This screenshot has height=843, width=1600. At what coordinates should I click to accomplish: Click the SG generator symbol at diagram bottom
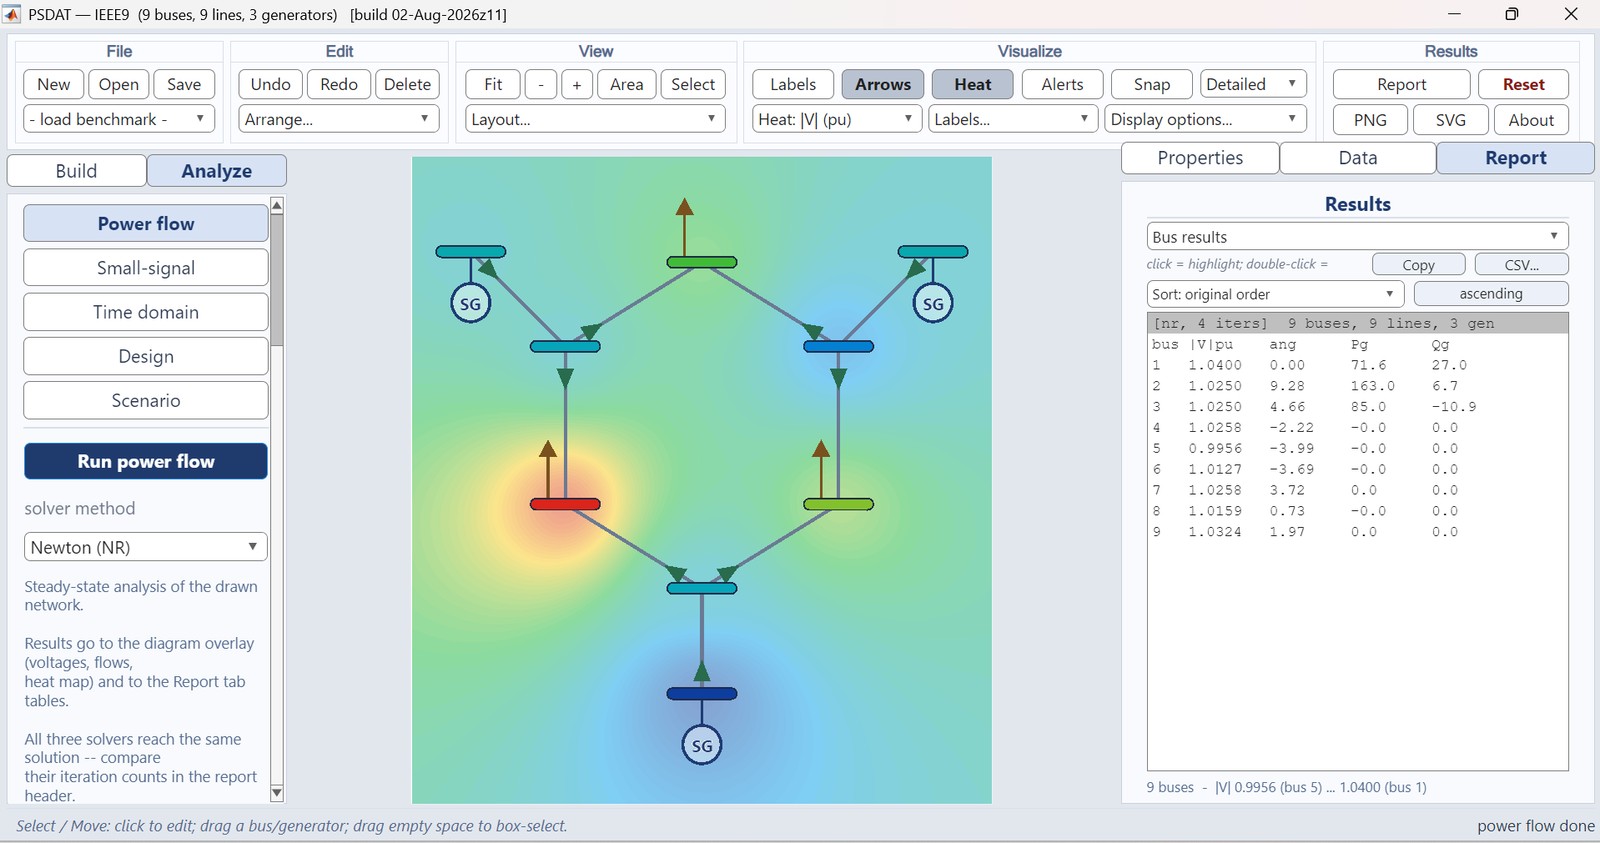[702, 745]
